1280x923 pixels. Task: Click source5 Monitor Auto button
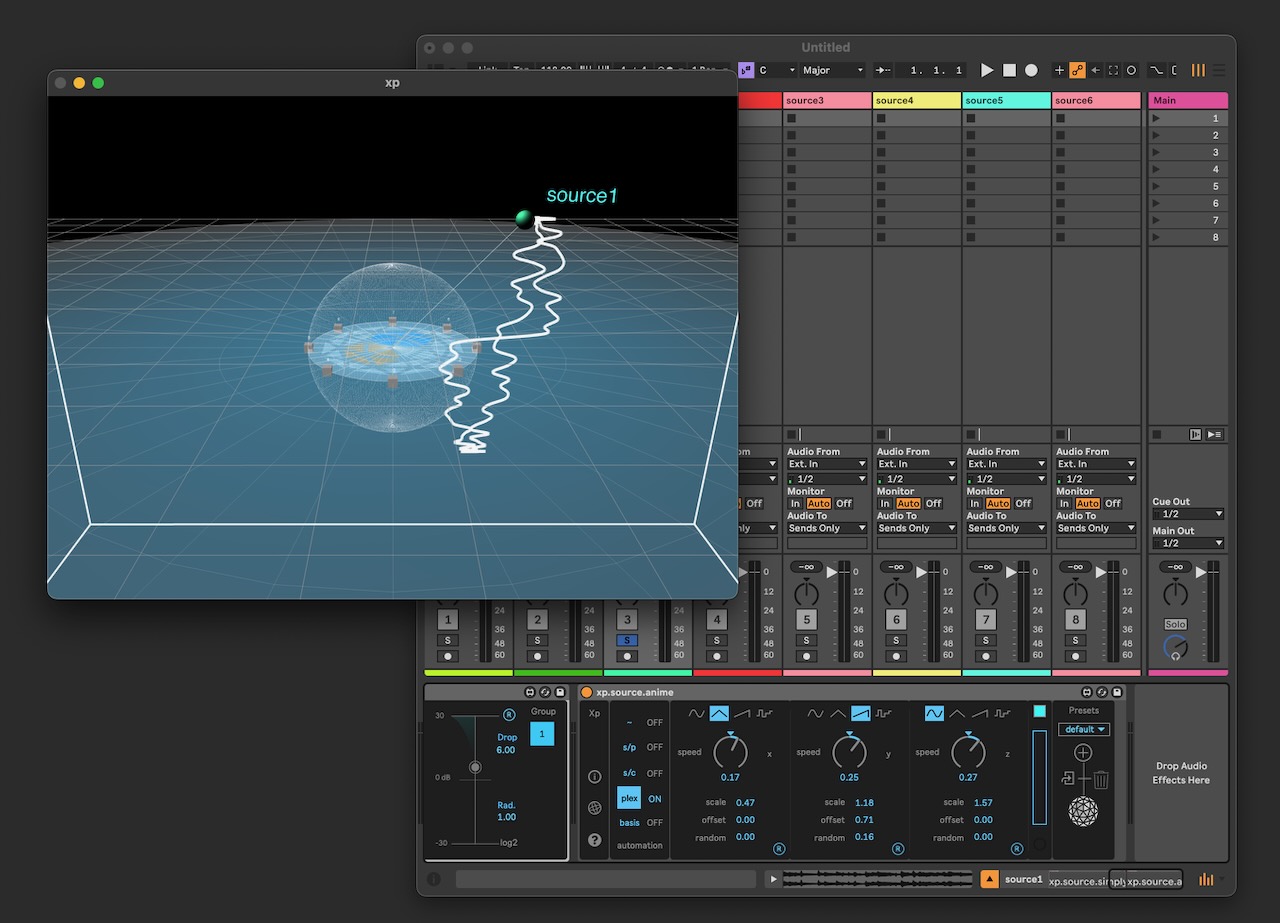coord(998,503)
